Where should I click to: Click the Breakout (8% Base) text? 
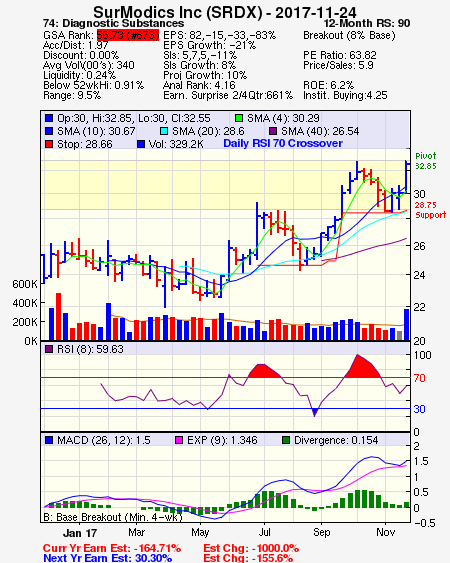coord(349,35)
